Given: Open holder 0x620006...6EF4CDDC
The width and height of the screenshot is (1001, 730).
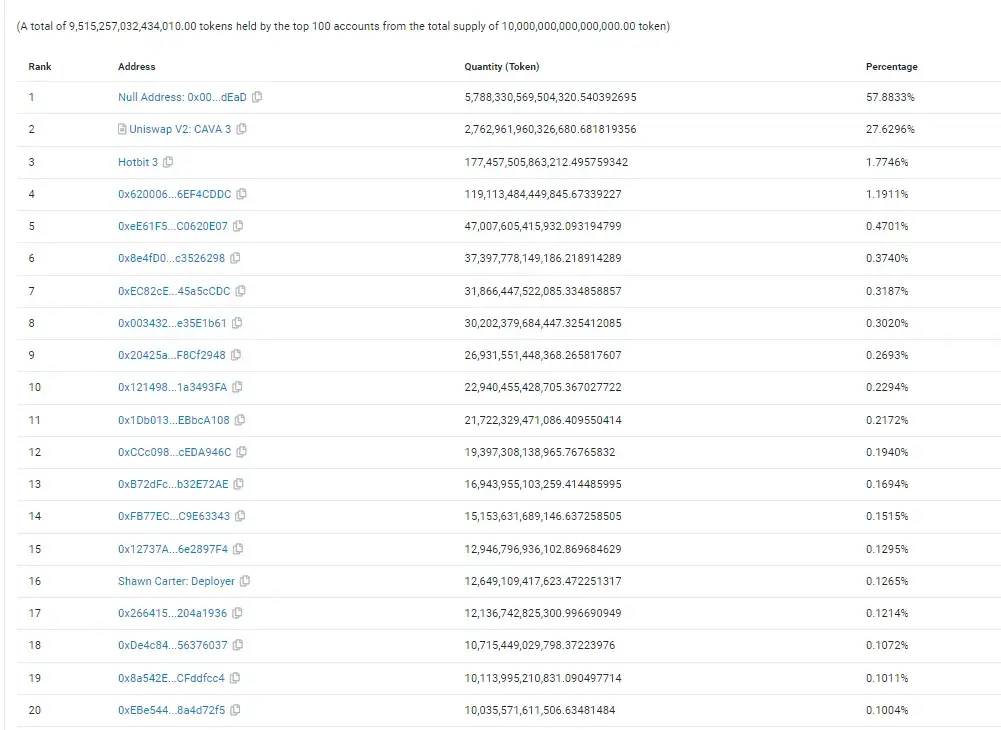Looking at the screenshot, I should coord(174,194).
